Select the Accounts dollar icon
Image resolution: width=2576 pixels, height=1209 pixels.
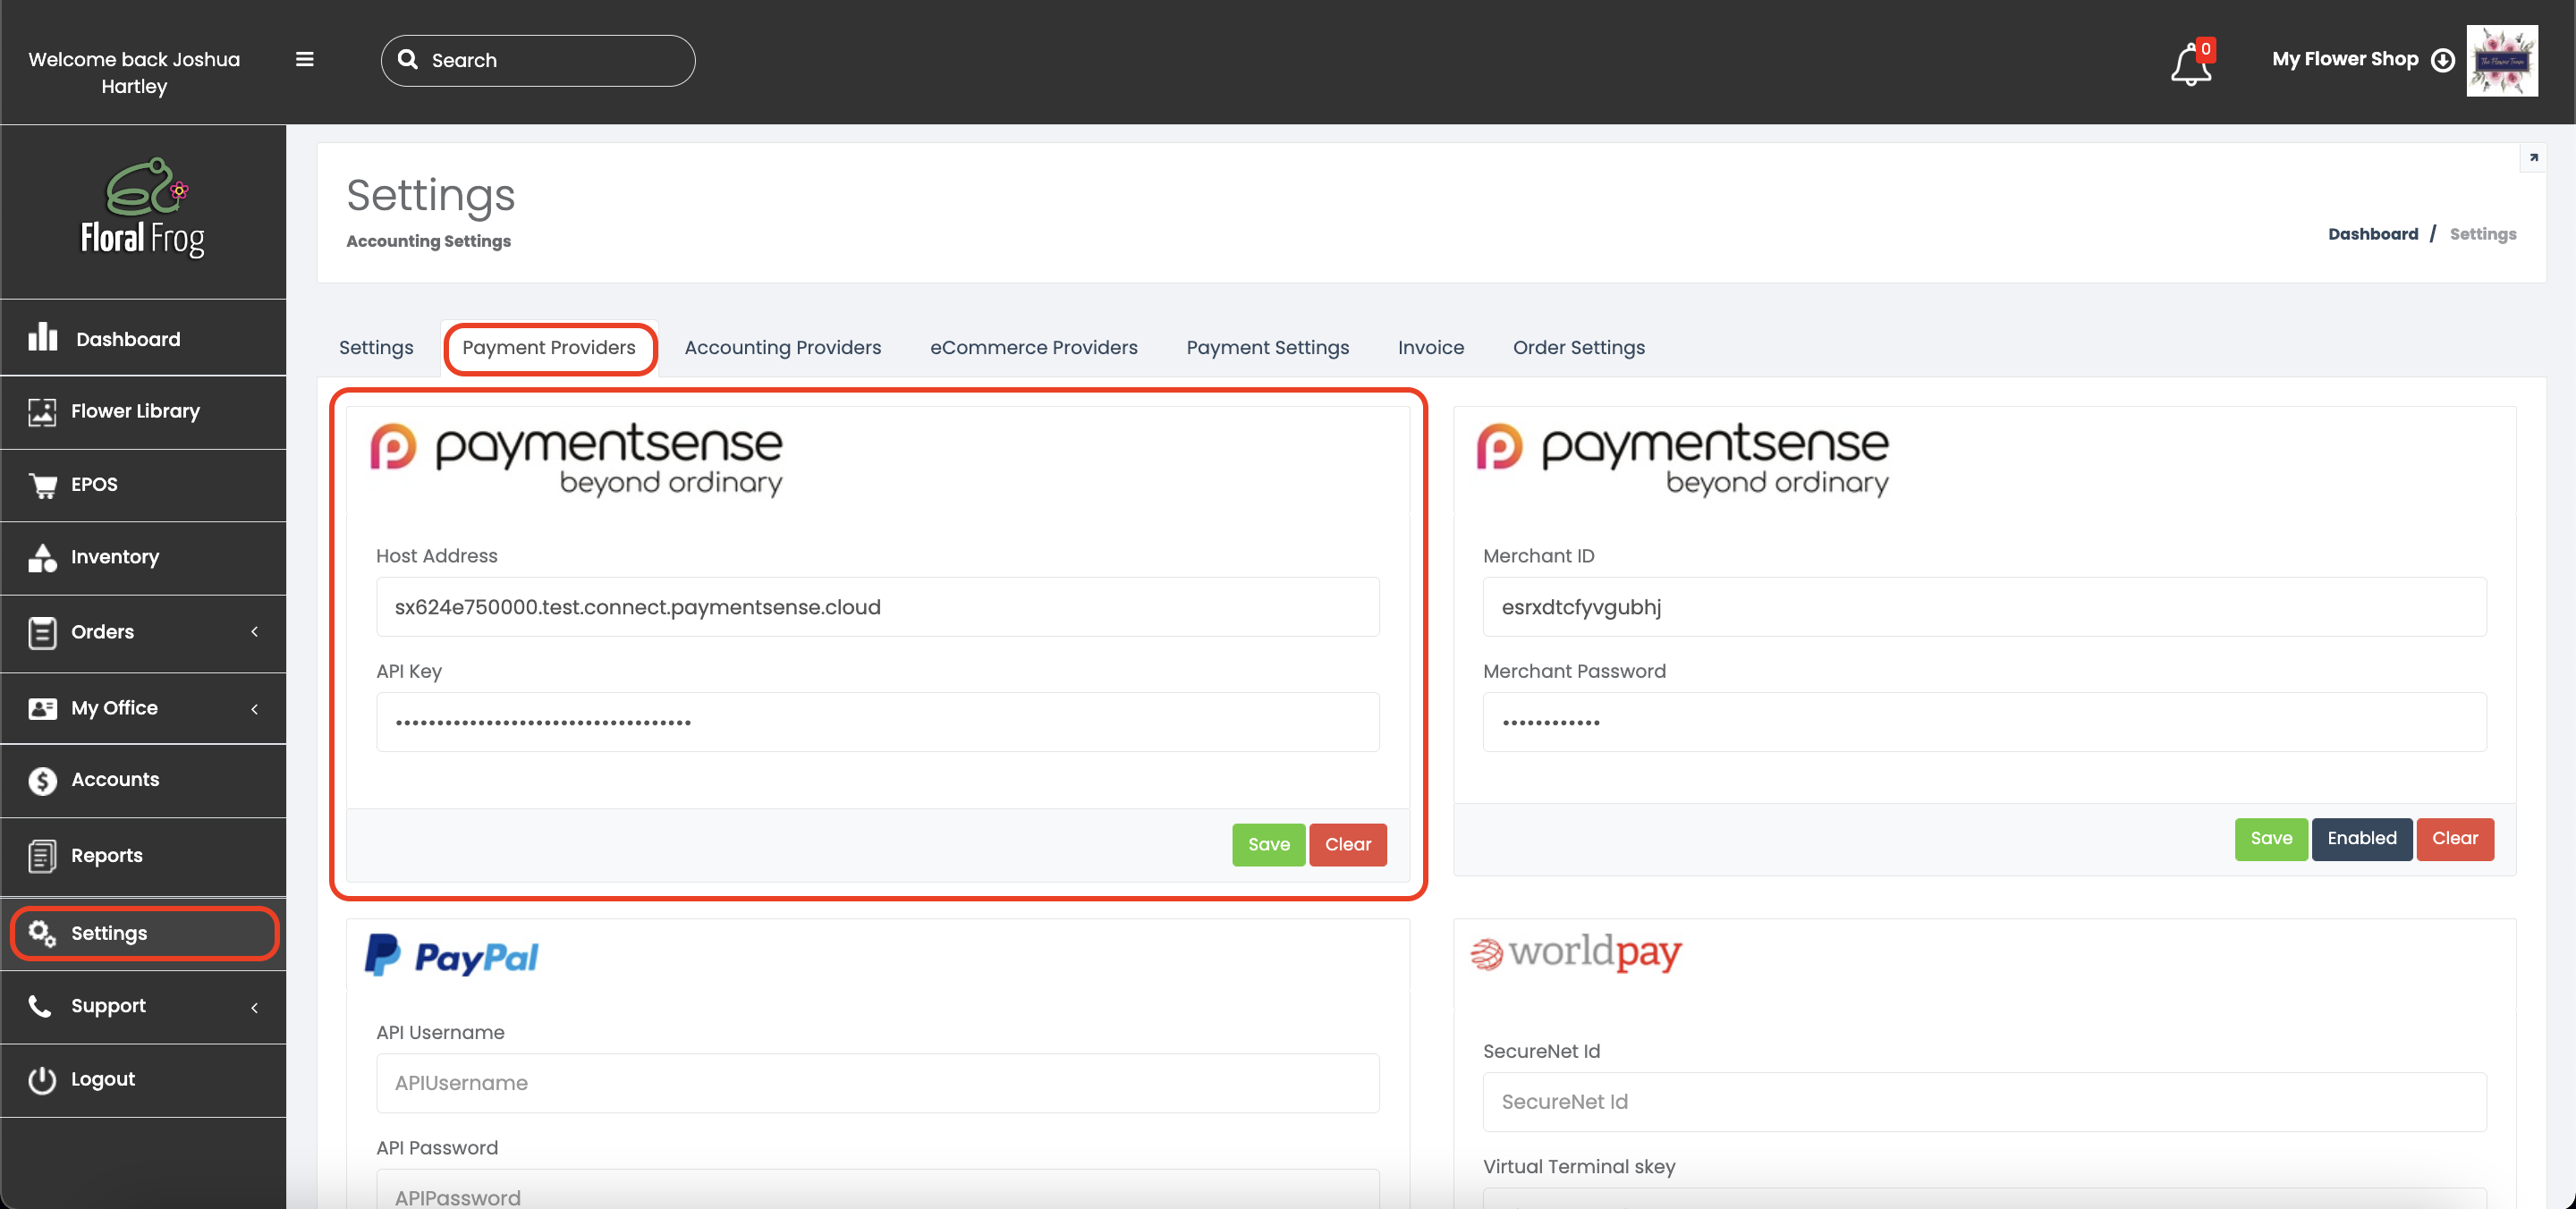[x=42, y=780]
